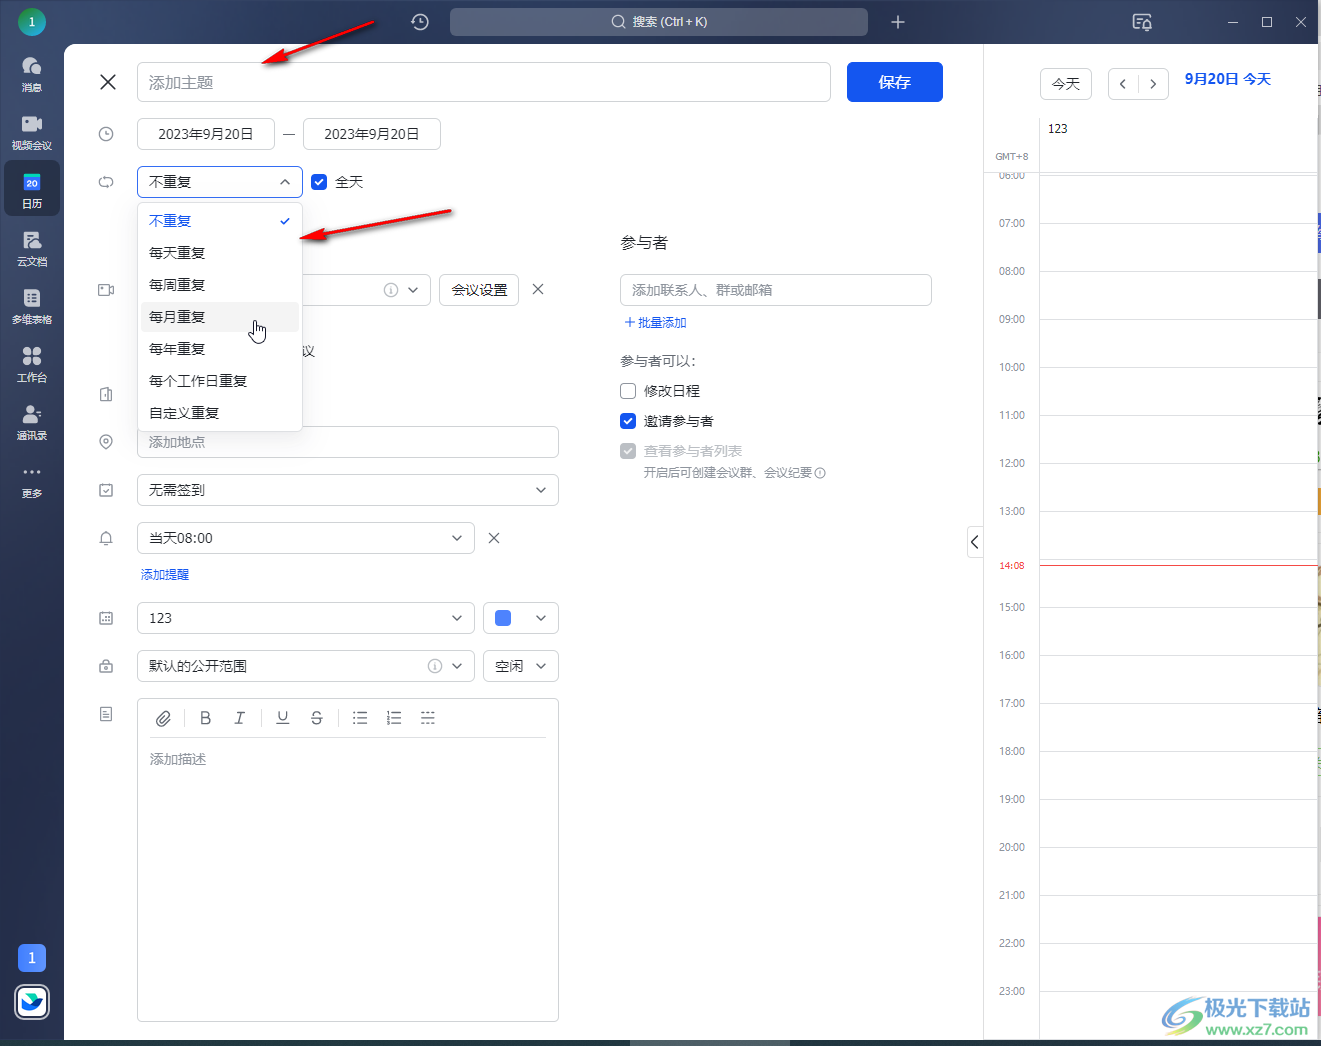Open More (更多) sidebar menu
The width and height of the screenshot is (1321, 1046).
pyautogui.click(x=32, y=481)
